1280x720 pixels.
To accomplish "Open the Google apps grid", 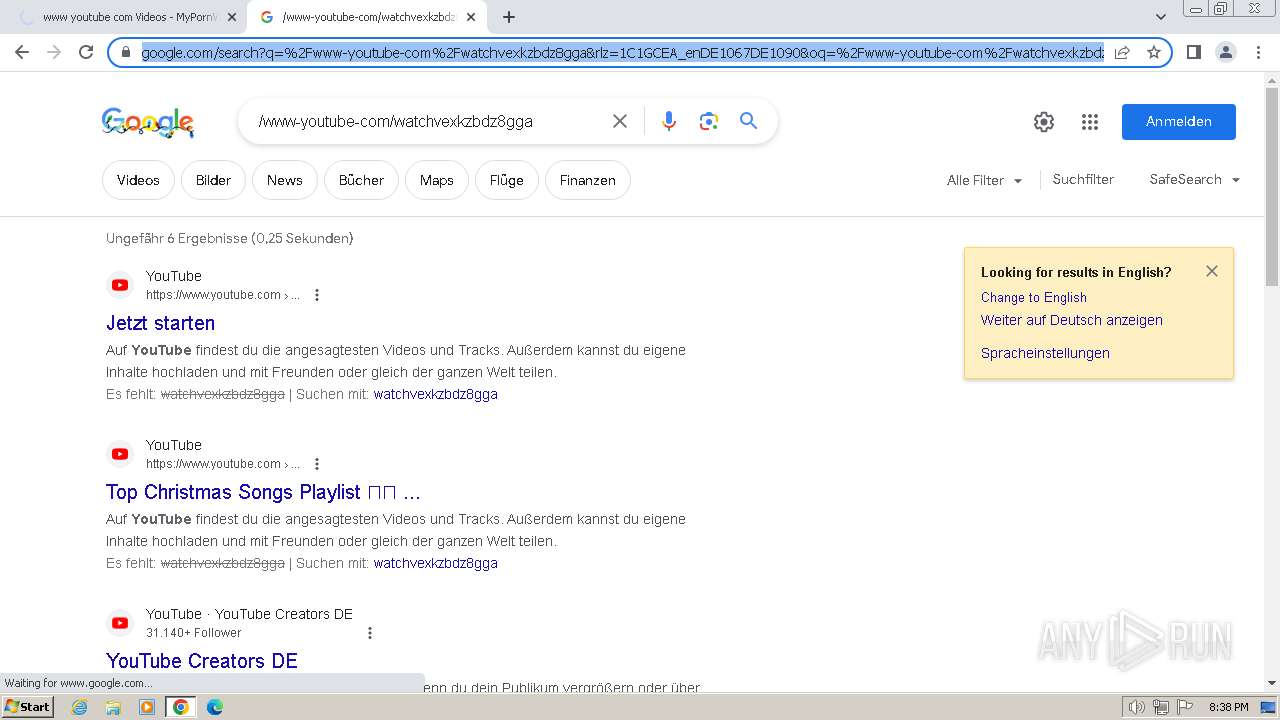I will point(1090,122).
